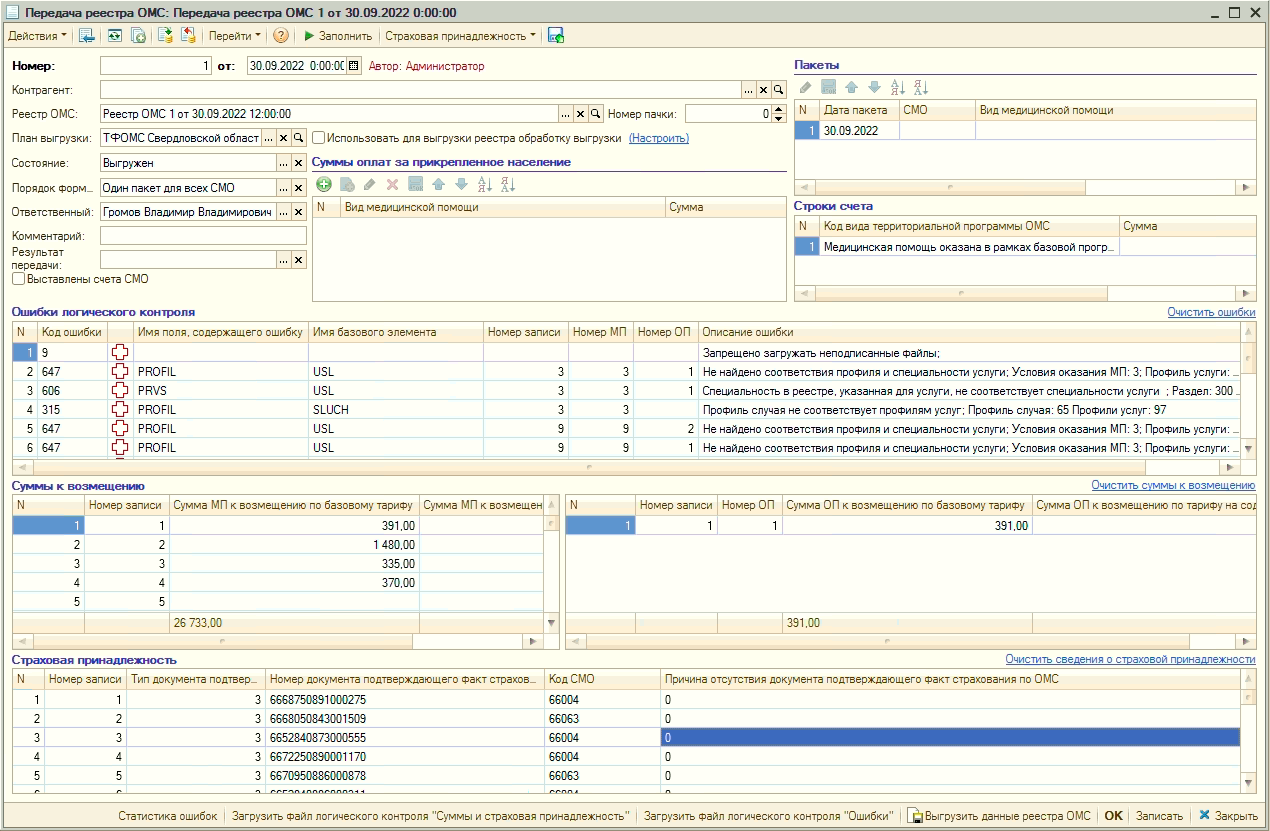Click the Настроить link
This screenshot has width=1270, height=831.
pos(658,138)
